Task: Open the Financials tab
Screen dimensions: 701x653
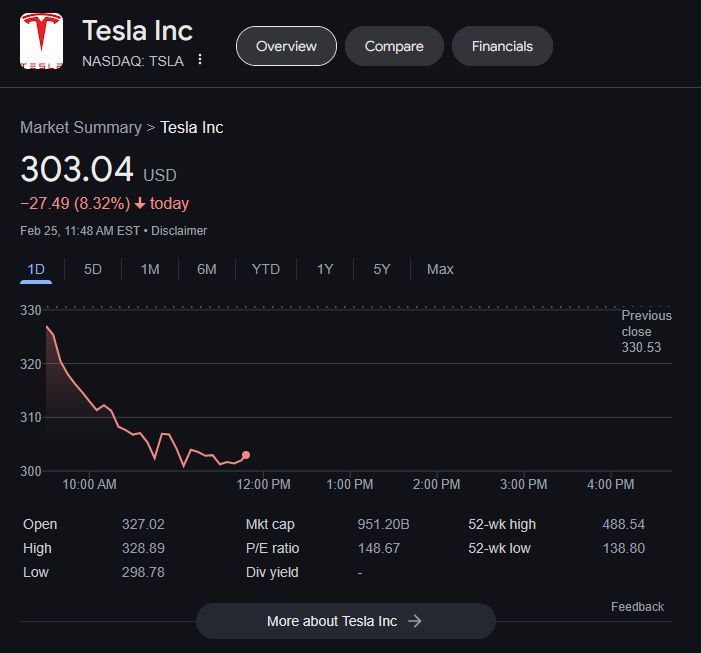Action: pyautogui.click(x=502, y=46)
